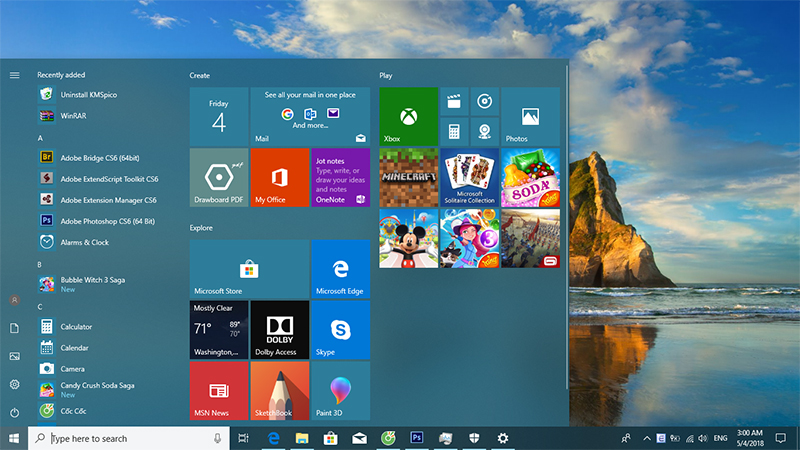Open the Groove Music small tile
This screenshot has height=450, width=800.
[x=484, y=101]
